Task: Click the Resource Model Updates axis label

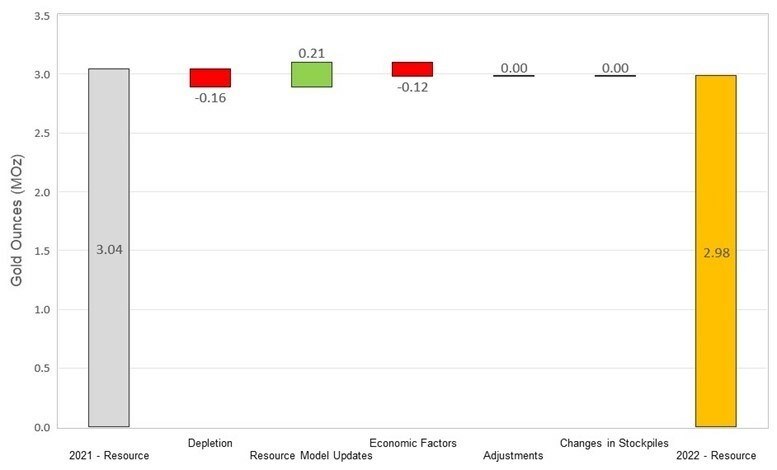Action: (x=311, y=456)
